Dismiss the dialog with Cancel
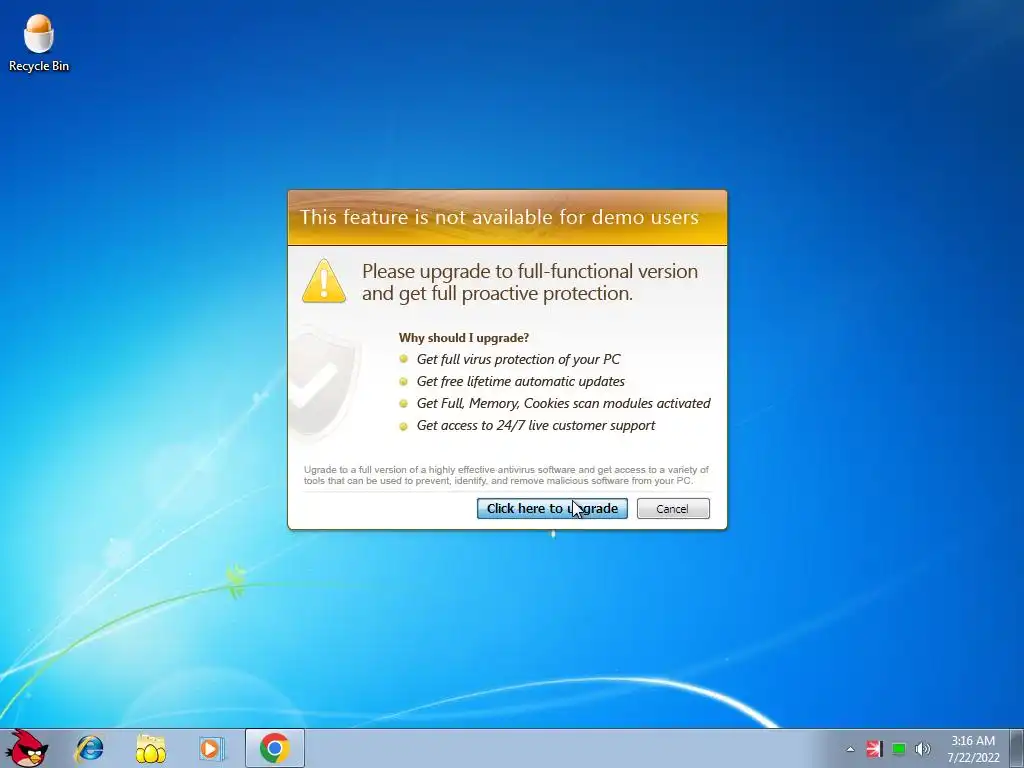Viewport: 1024px width, 768px height. pos(673,509)
